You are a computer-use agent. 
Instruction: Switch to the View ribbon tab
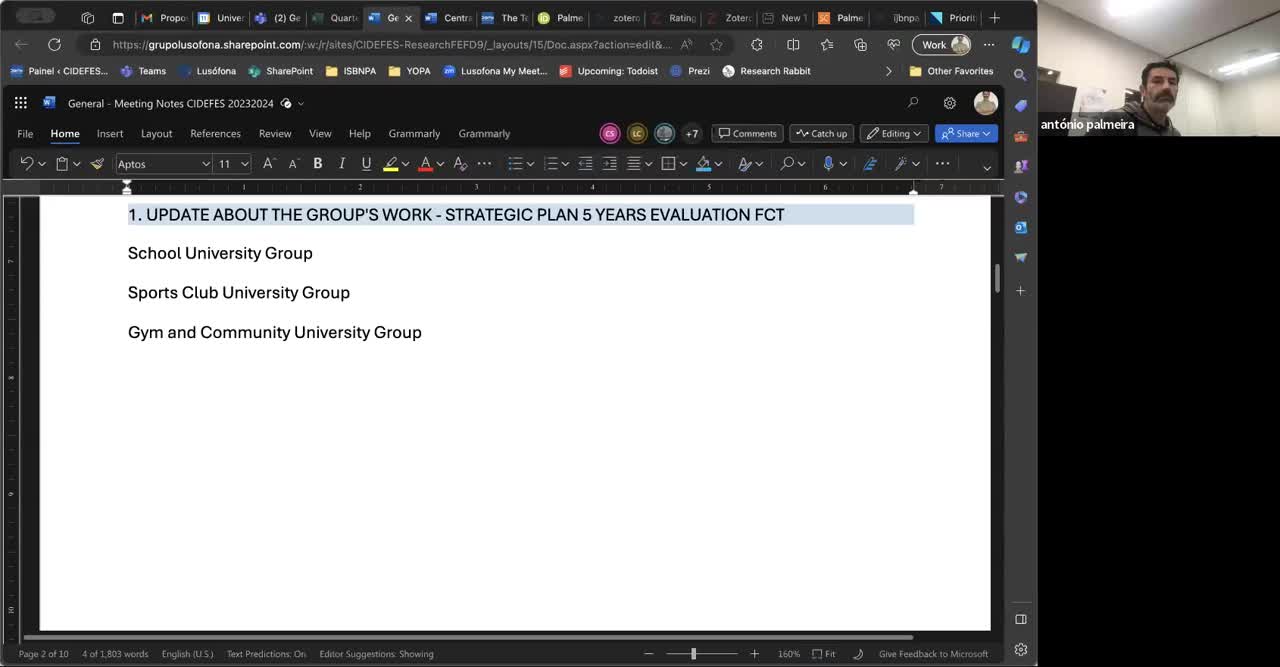(320, 133)
